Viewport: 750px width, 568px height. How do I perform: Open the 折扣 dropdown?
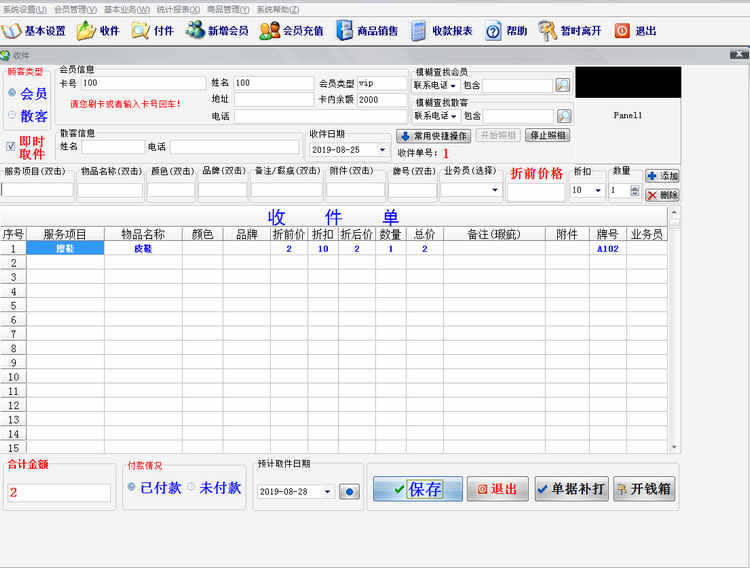pos(598,190)
